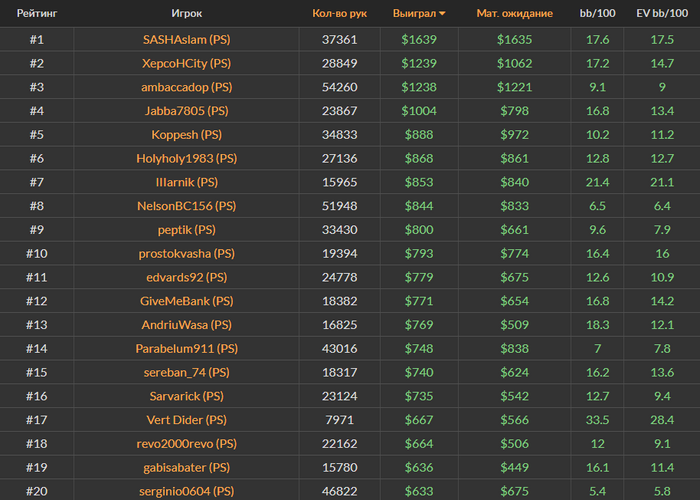View player Illarnik (PS)
The width and height of the screenshot is (700, 500).
pos(187,182)
